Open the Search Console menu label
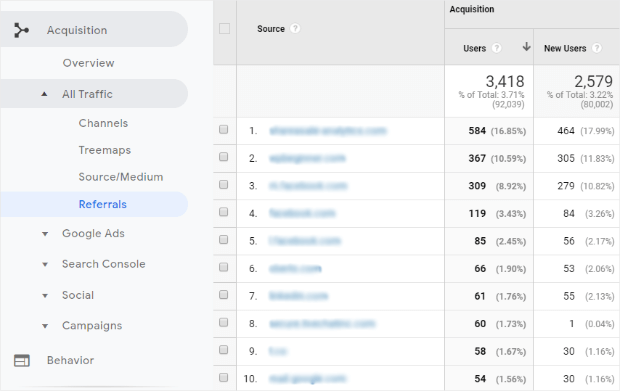 click(104, 264)
